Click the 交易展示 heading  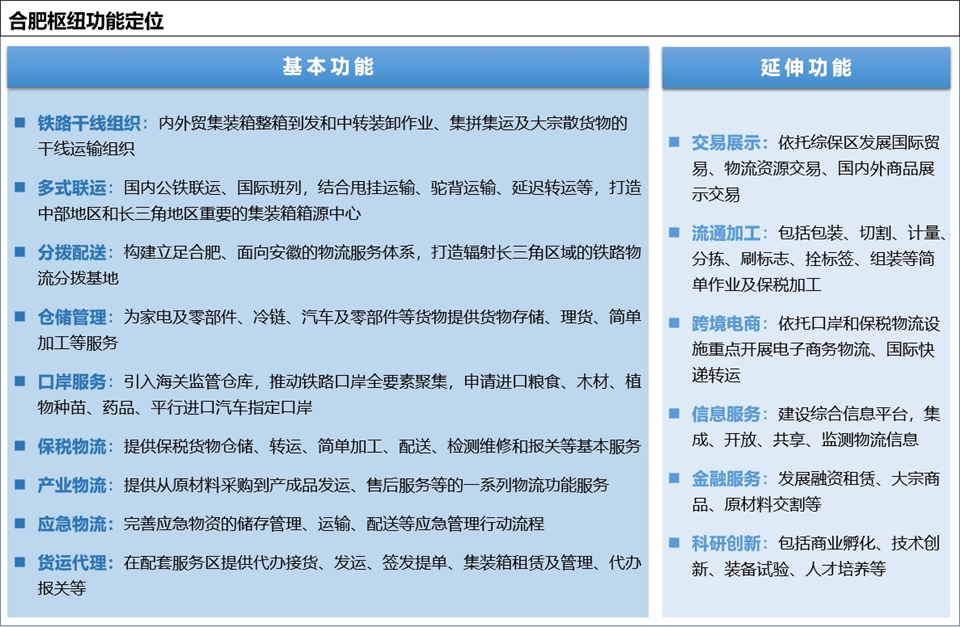(x=726, y=143)
